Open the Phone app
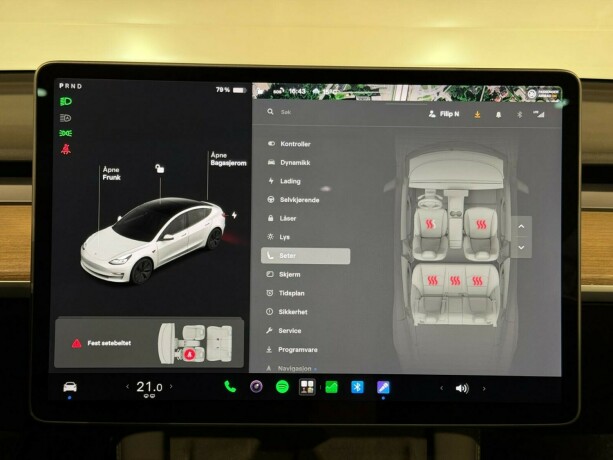This screenshot has width=613, height=460. [230, 387]
